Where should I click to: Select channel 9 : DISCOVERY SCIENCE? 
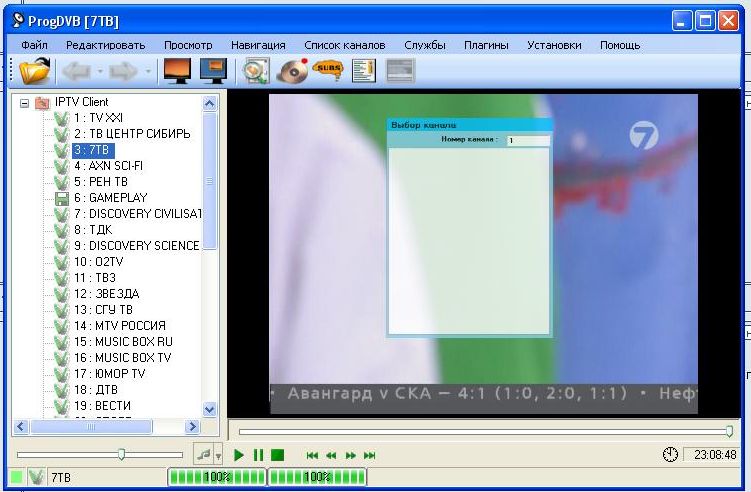(137, 246)
